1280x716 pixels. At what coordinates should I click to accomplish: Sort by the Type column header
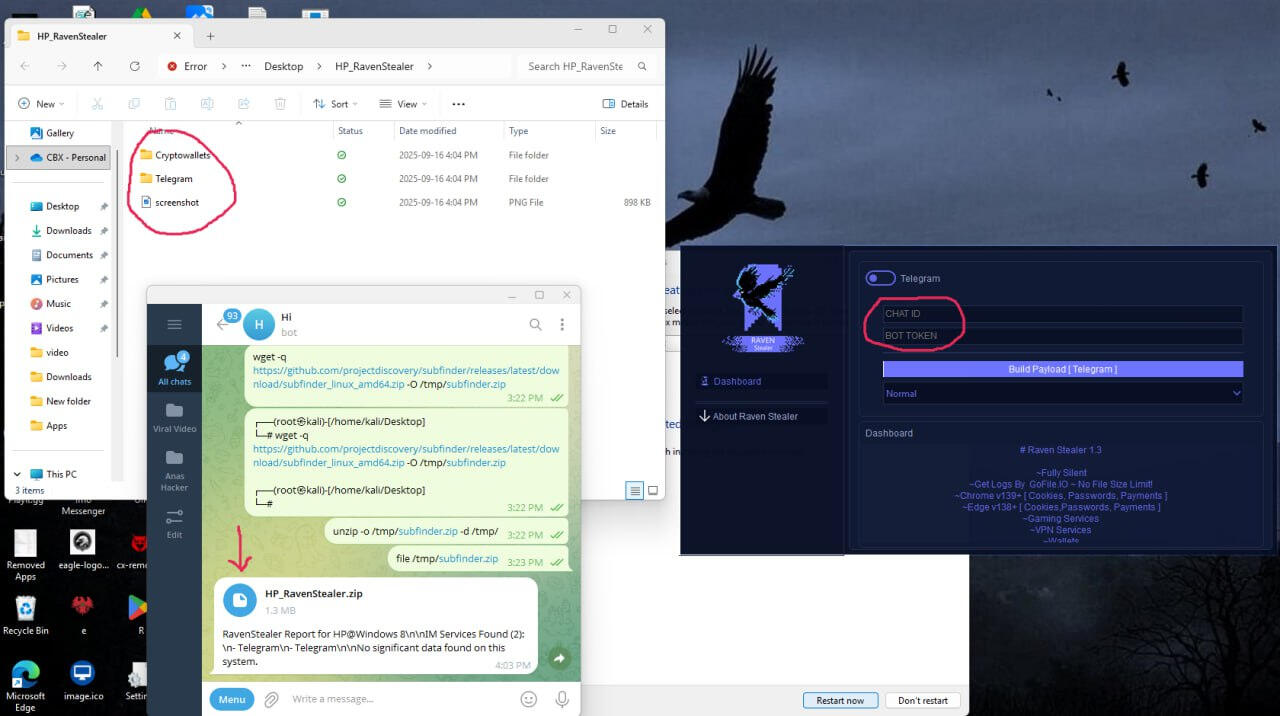[x=518, y=131]
